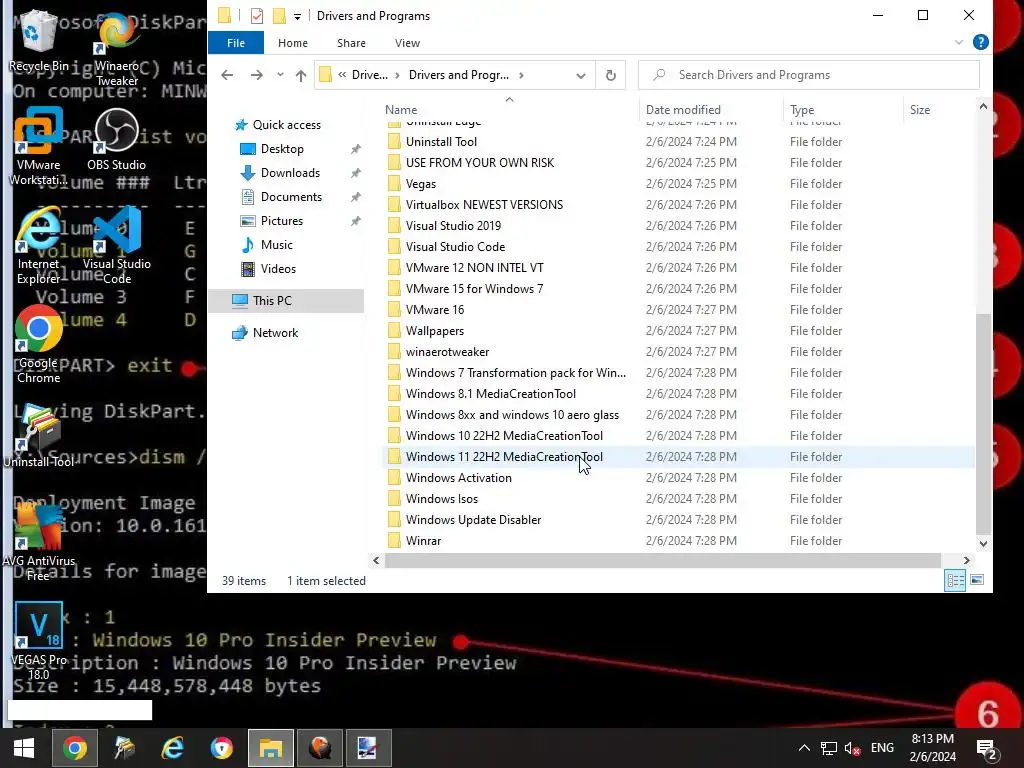This screenshot has width=1024, height=768.
Task: Open notification center icon
Action: coord(985,750)
